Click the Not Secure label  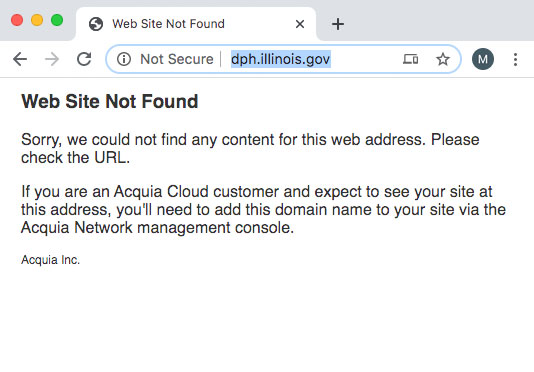click(177, 59)
